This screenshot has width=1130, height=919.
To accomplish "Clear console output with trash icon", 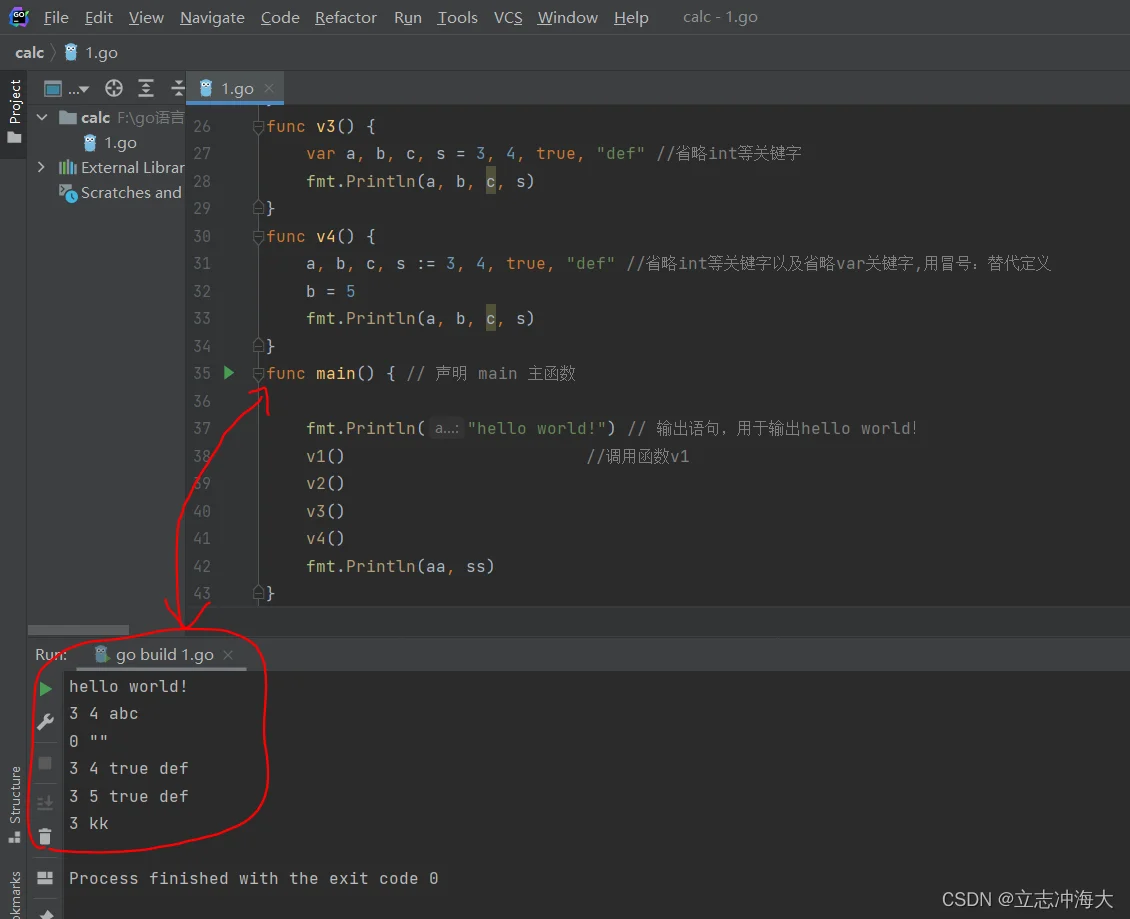I will point(45,836).
